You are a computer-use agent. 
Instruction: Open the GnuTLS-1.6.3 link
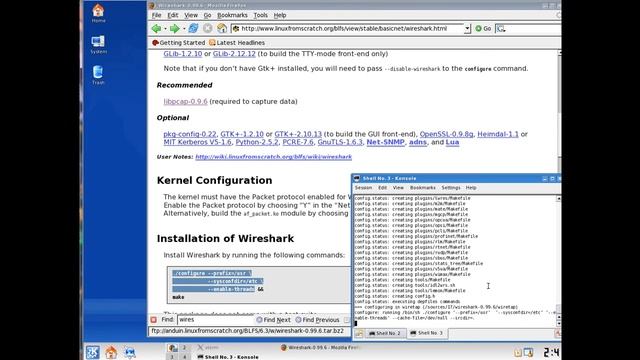pyautogui.click(x=340, y=142)
